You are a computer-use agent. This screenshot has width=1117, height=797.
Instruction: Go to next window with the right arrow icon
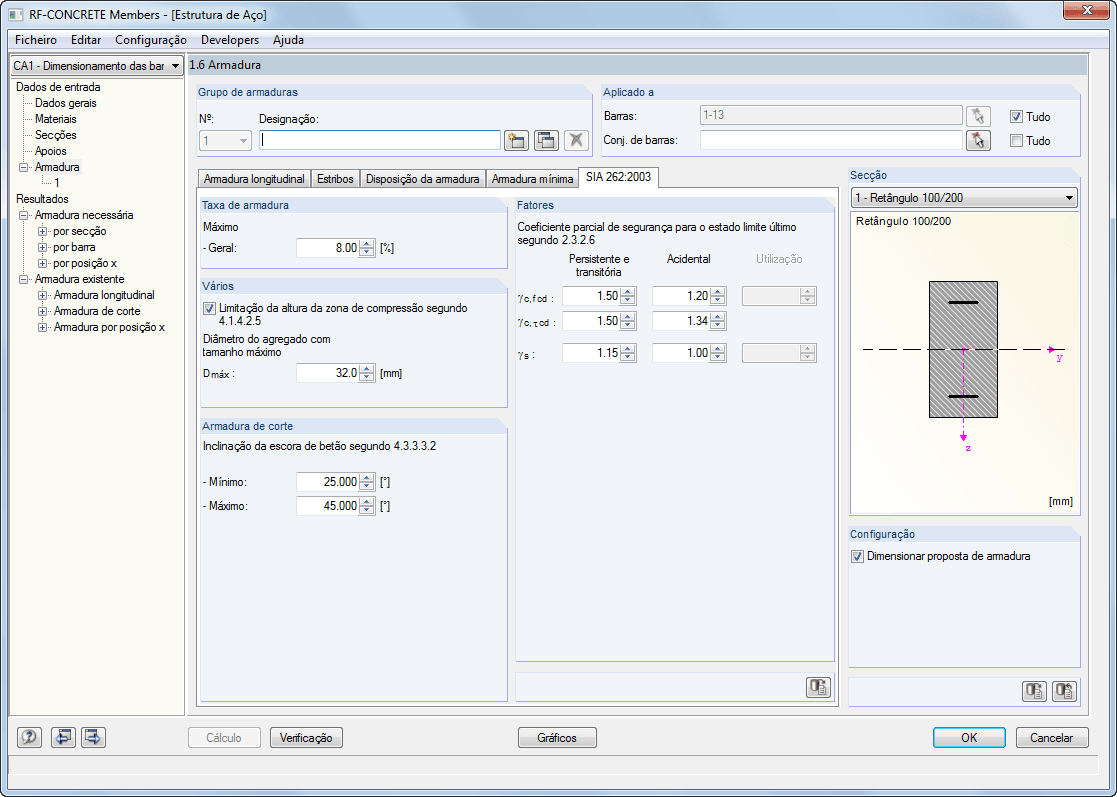(93, 737)
